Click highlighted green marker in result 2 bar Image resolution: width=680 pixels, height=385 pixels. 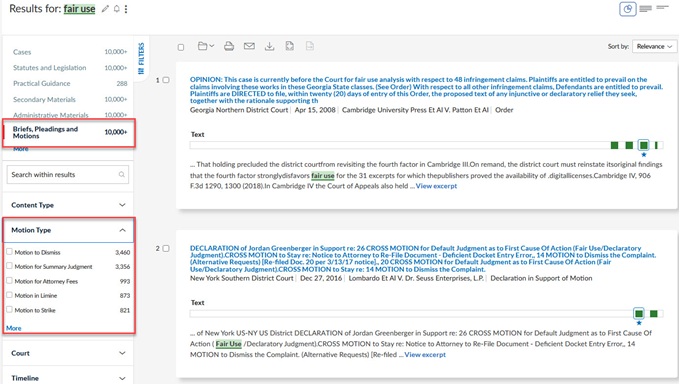click(639, 313)
